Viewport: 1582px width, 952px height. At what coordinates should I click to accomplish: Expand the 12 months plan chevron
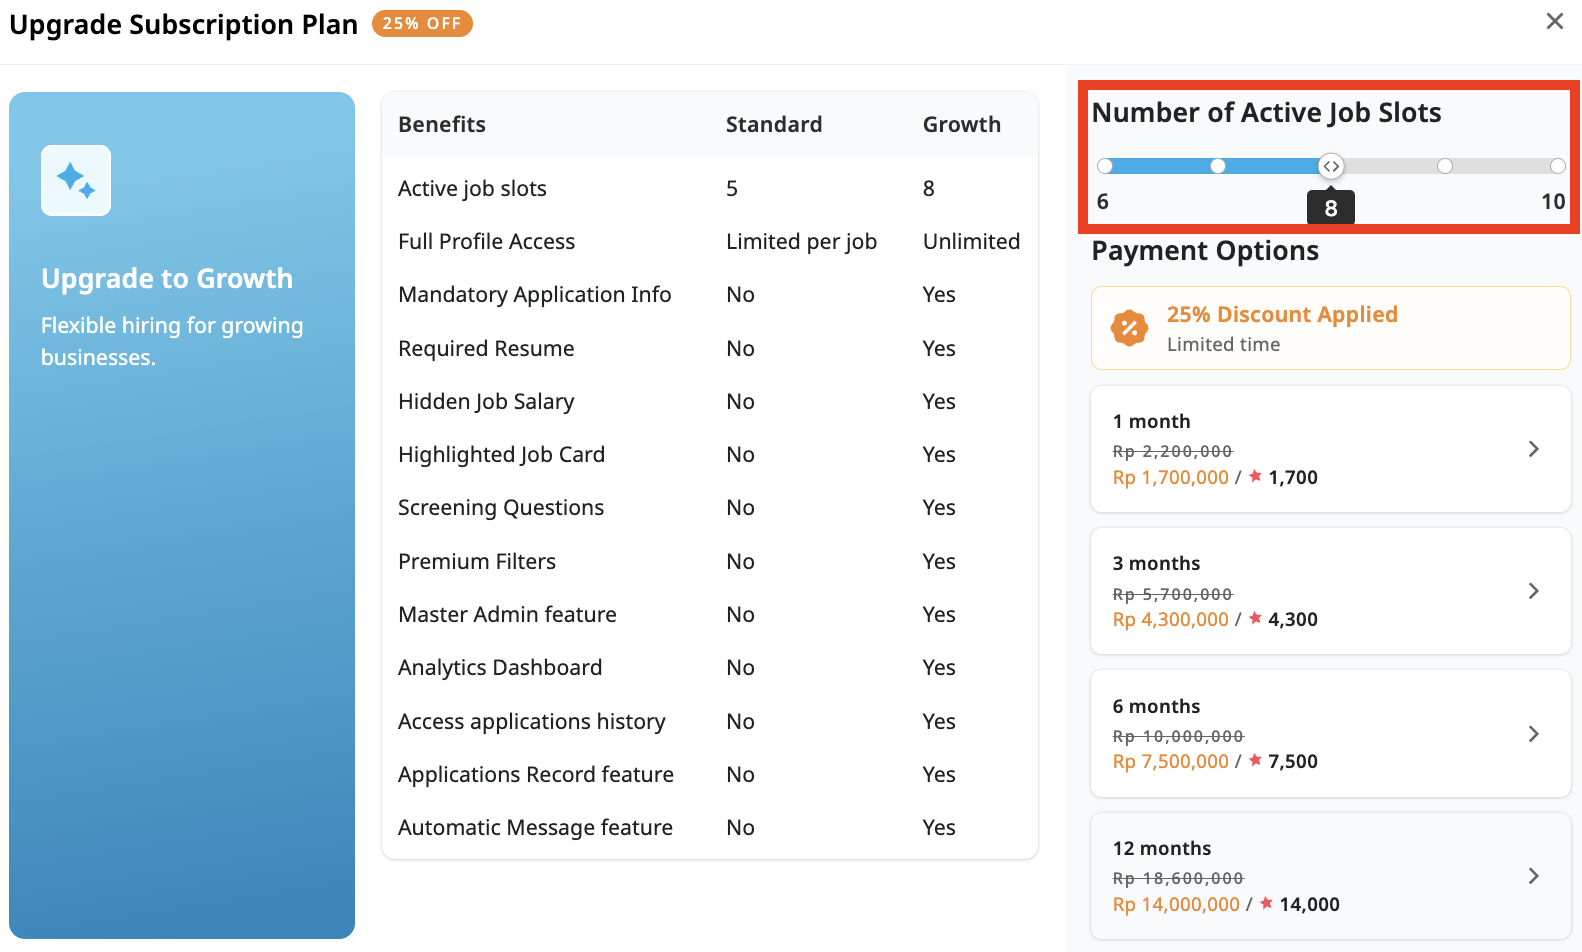pos(1533,876)
